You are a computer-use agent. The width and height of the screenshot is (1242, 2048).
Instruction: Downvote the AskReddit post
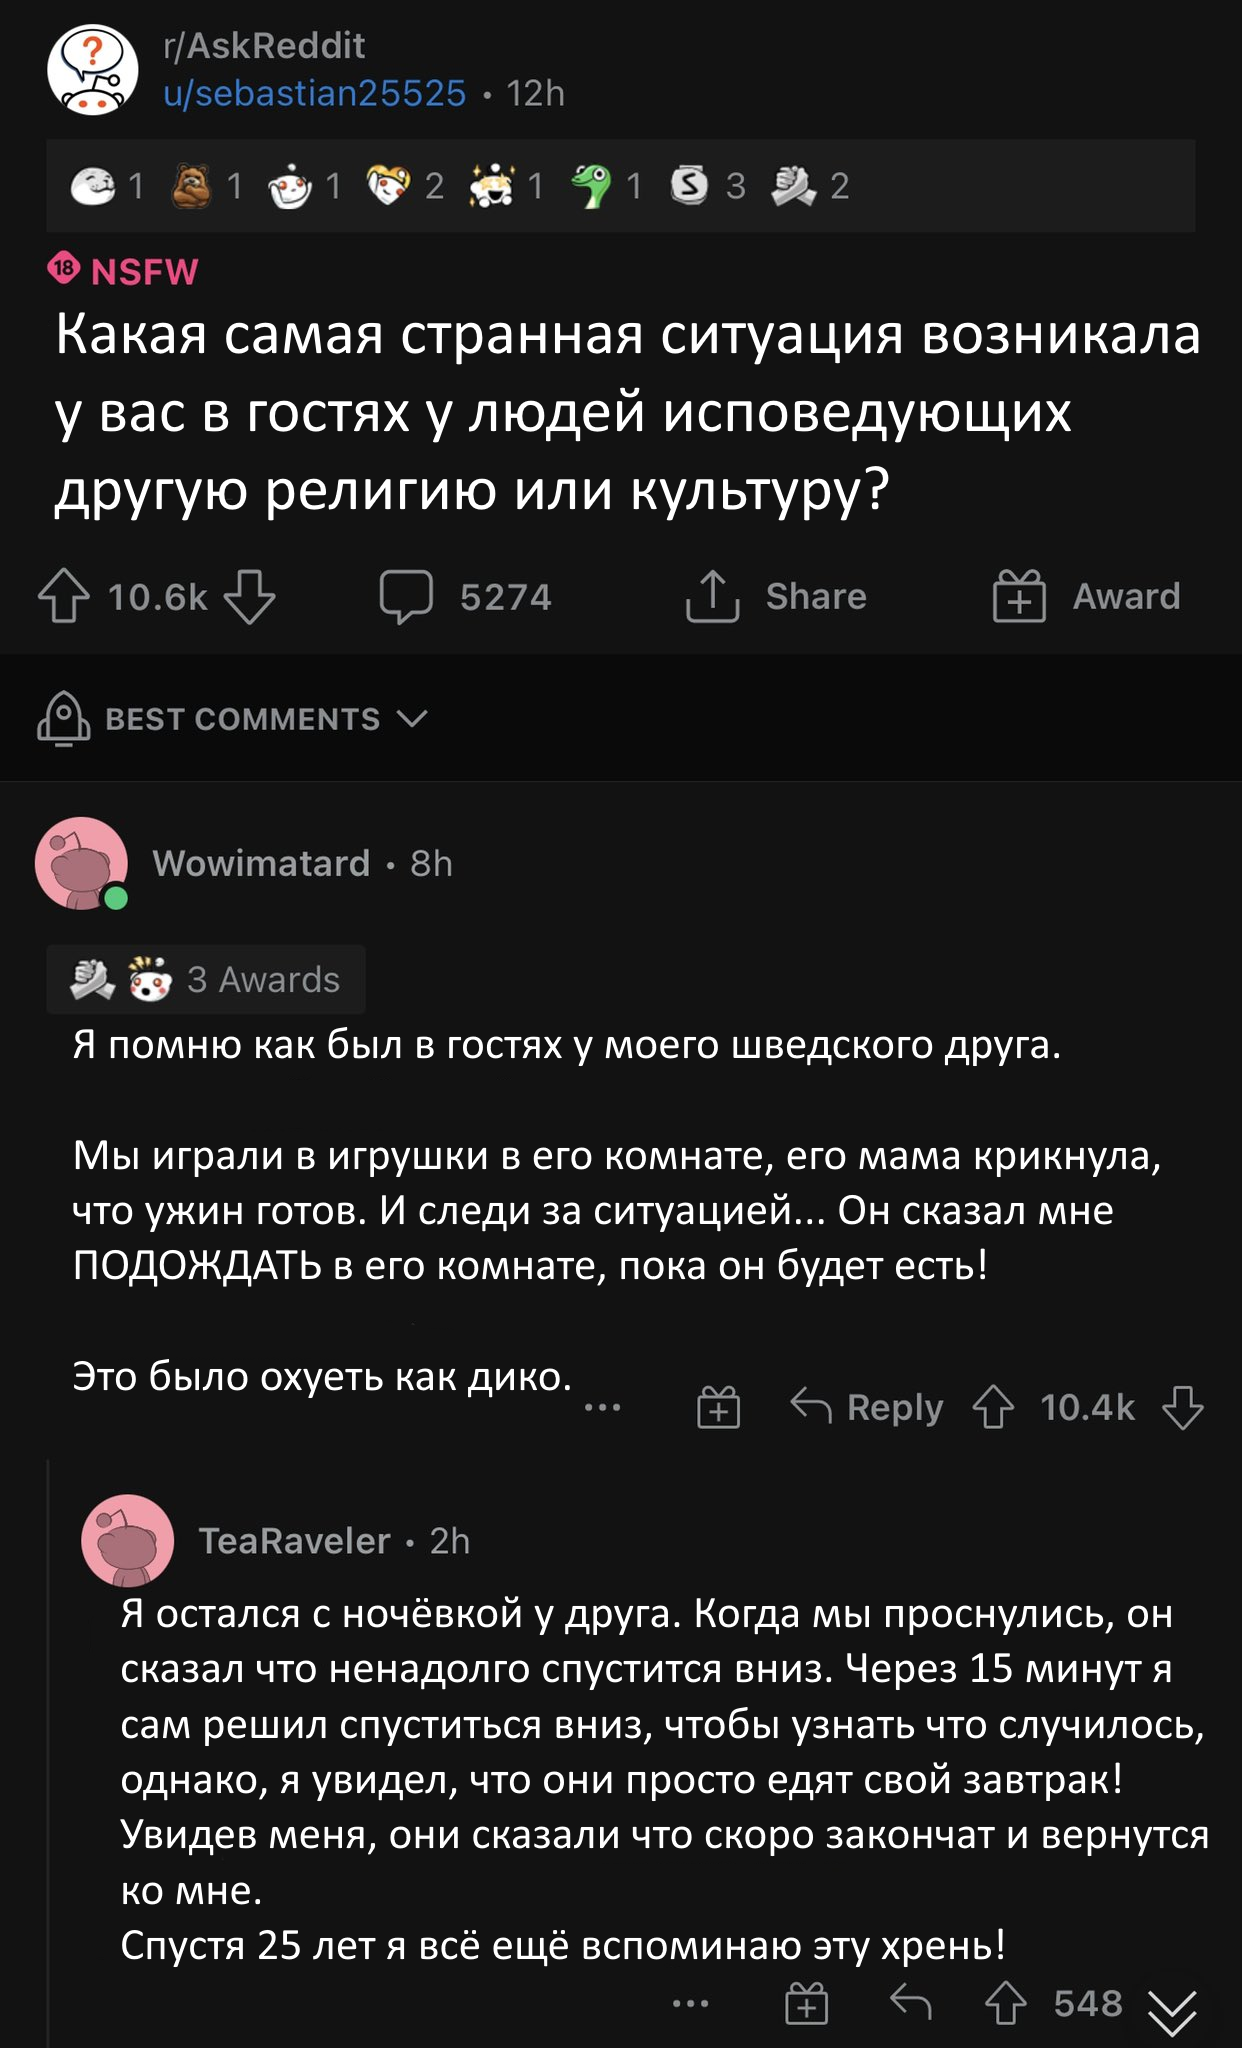point(249,596)
